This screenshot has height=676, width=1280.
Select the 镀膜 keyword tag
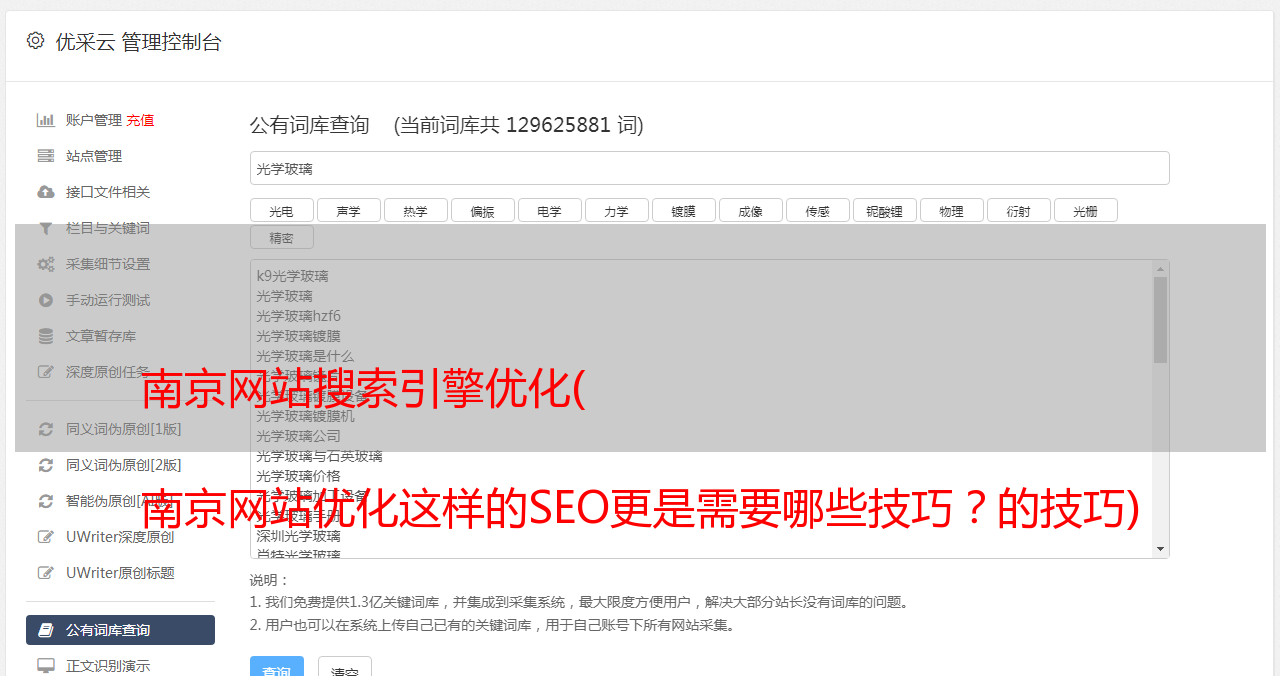click(x=684, y=210)
